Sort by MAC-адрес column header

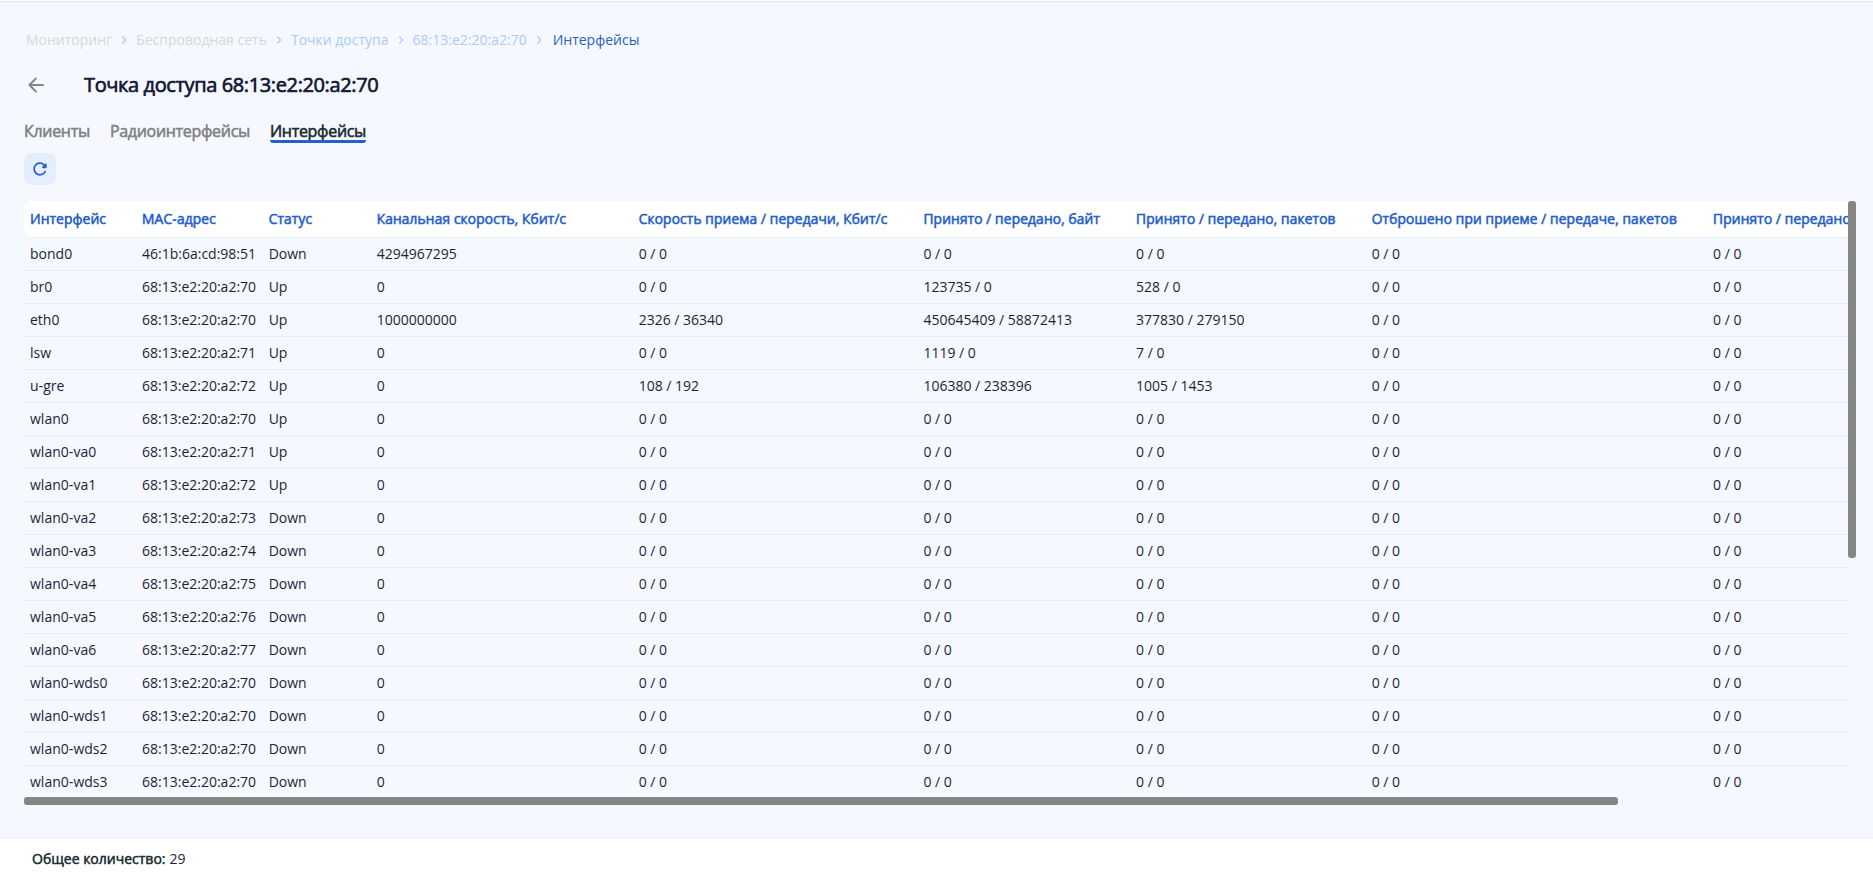(x=179, y=219)
